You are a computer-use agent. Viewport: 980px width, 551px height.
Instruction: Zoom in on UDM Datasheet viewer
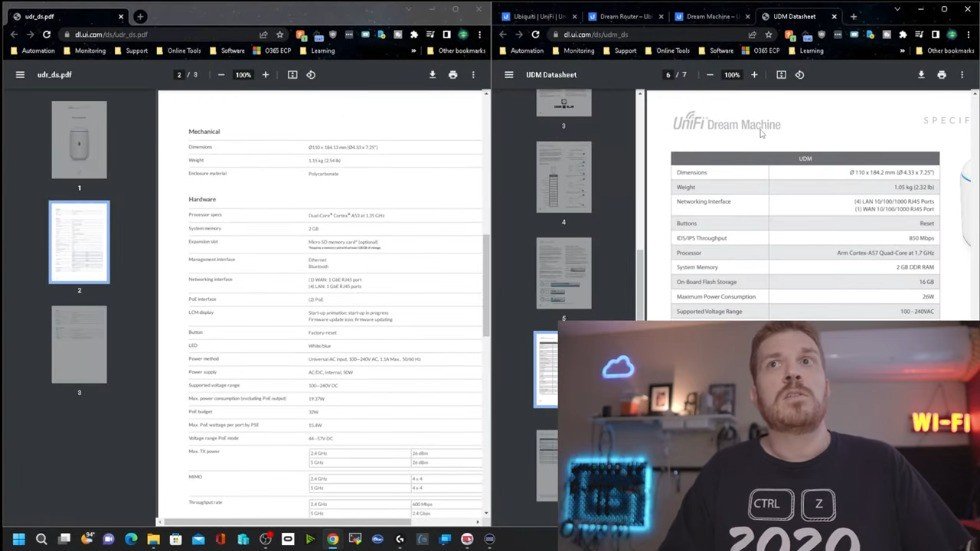[754, 75]
